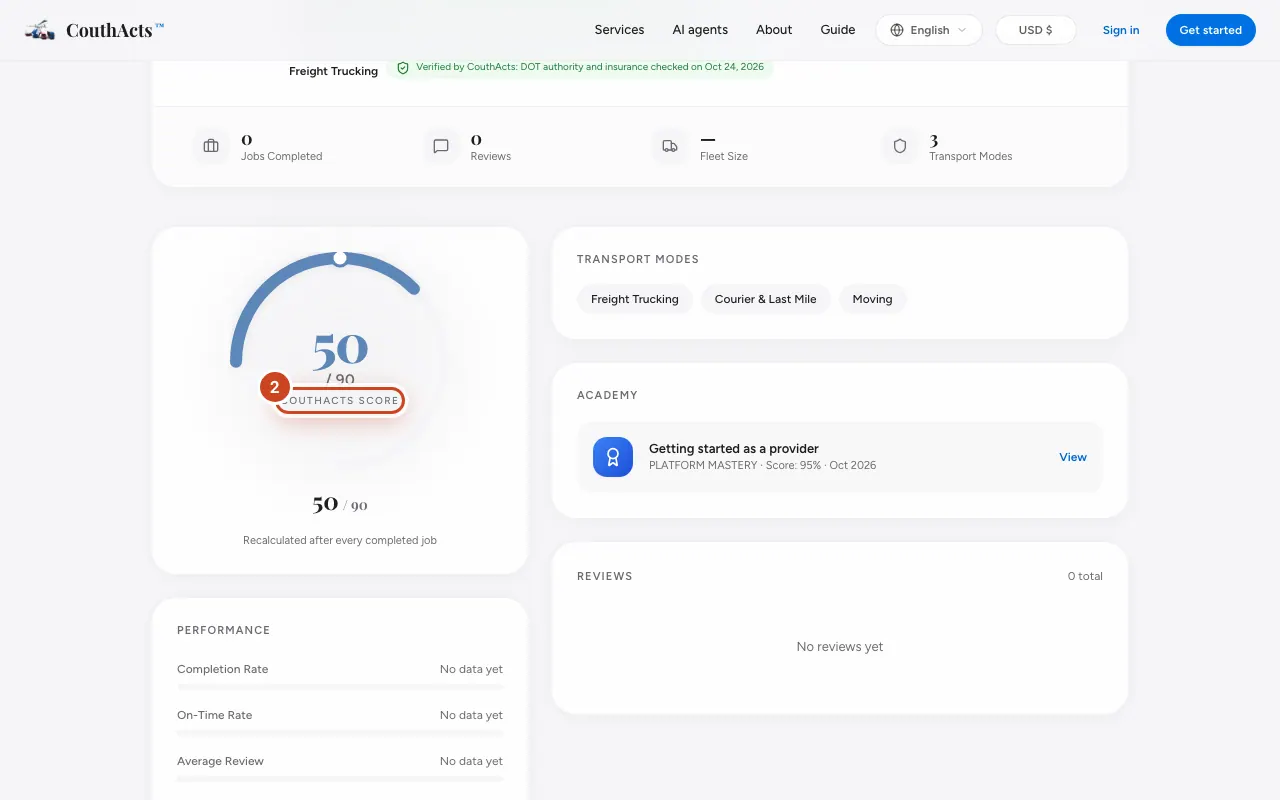1280x800 pixels.
Task: Open the Guide page
Action: click(x=838, y=30)
